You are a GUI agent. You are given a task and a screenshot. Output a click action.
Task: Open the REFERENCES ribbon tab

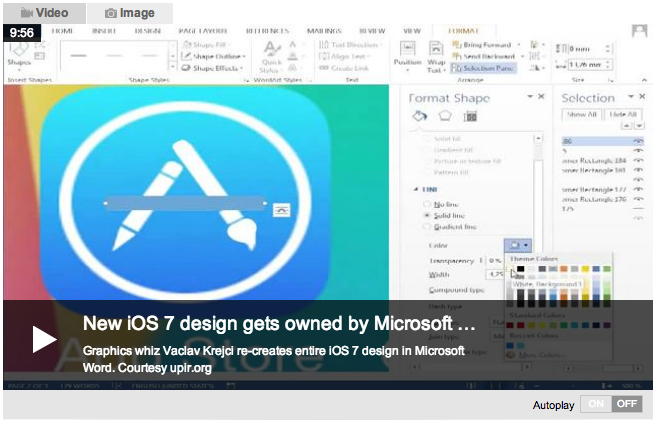267,31
